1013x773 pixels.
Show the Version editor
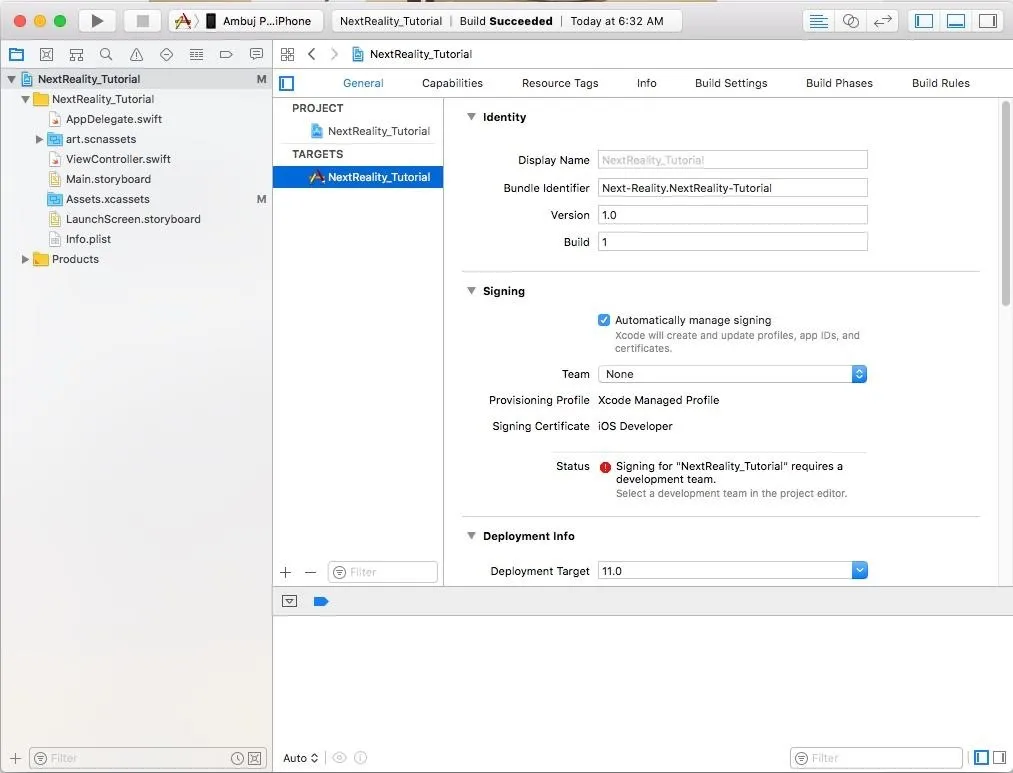tap(882, 21)
